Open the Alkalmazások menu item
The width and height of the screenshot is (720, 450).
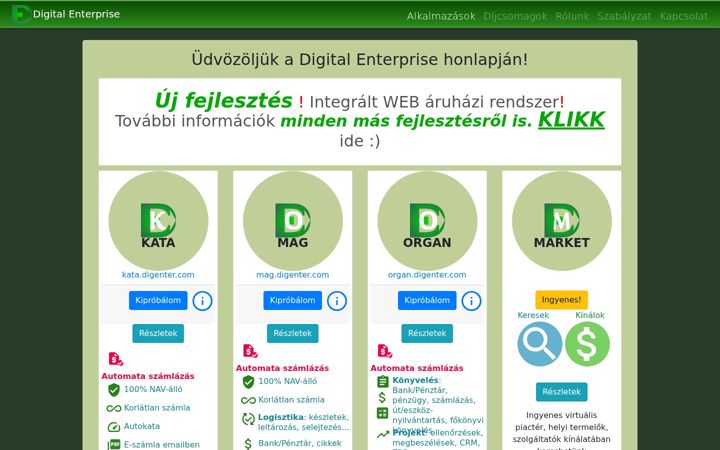441,16
